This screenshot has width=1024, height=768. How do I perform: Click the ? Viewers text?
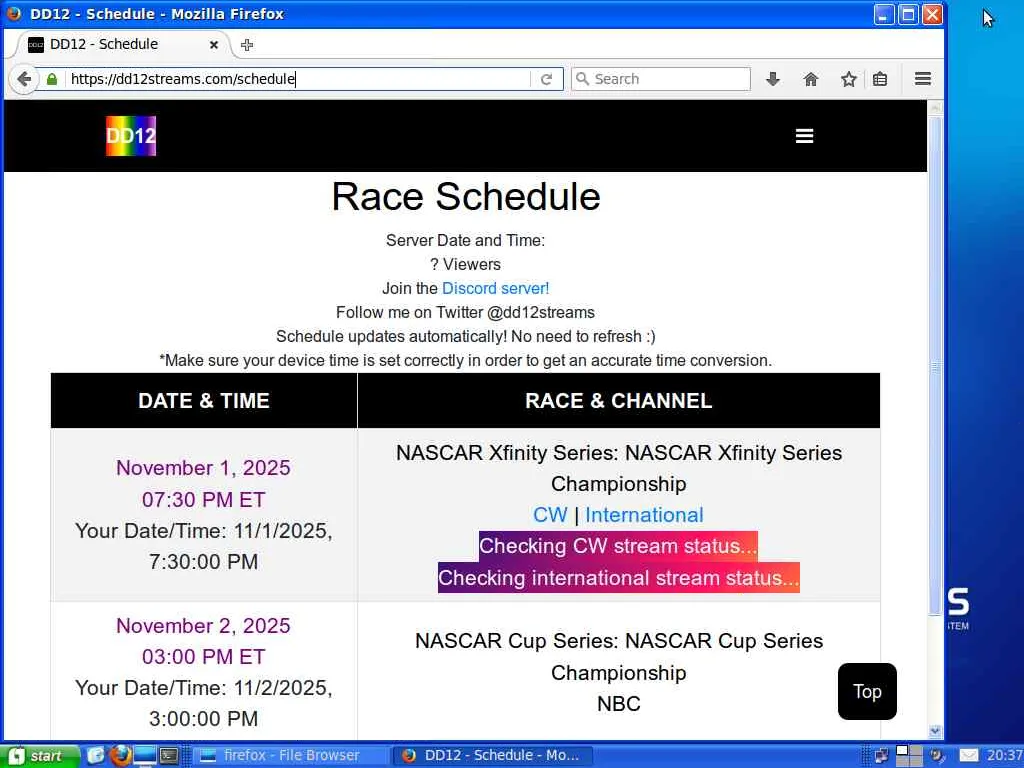click(x=465, y=264)
